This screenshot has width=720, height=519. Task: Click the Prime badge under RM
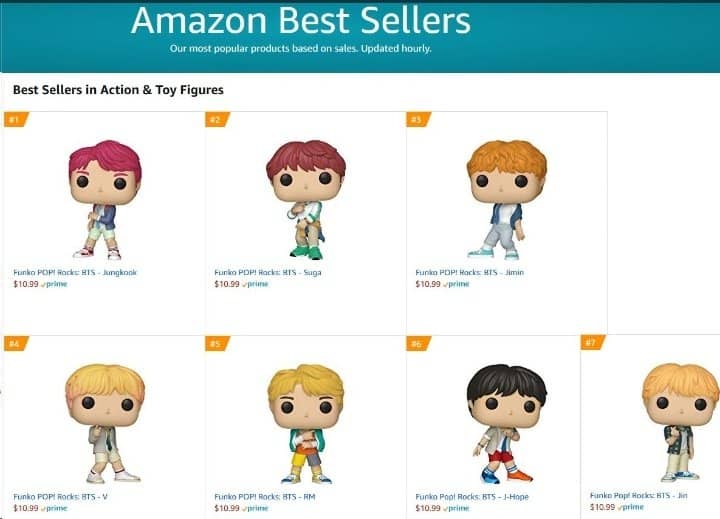pyautogui.click(x=255, y=508)
